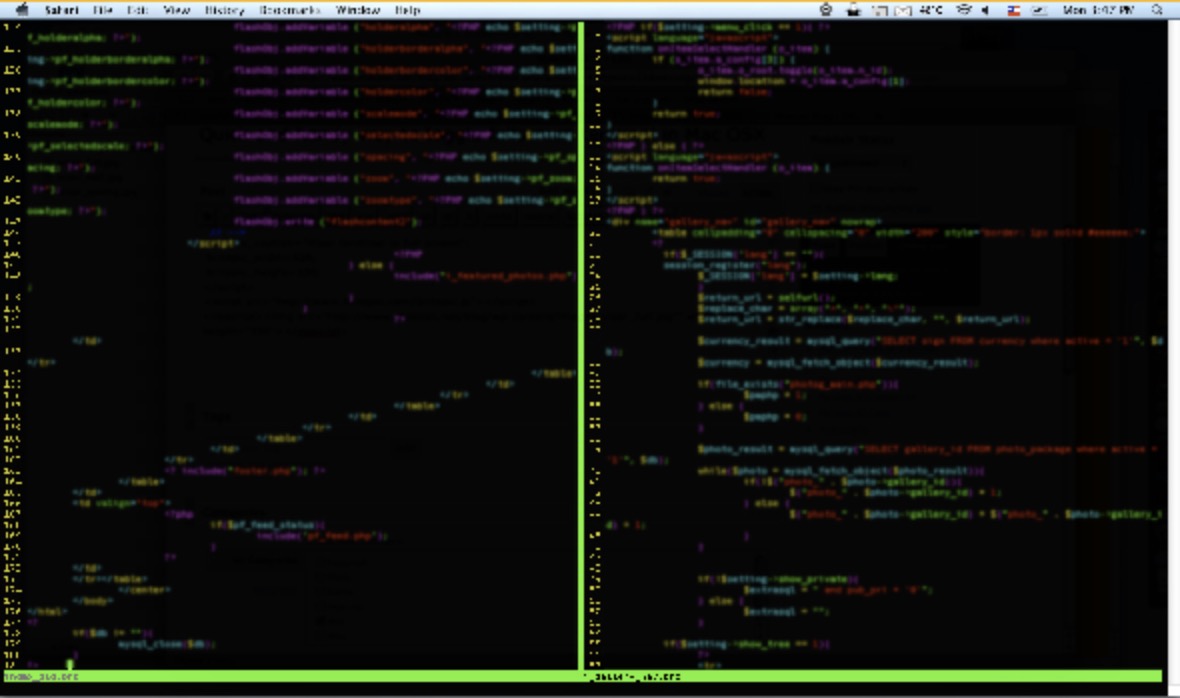1180x698 pixels.
Task: Click the session_register("lang") line
Action: pos(735,265)
